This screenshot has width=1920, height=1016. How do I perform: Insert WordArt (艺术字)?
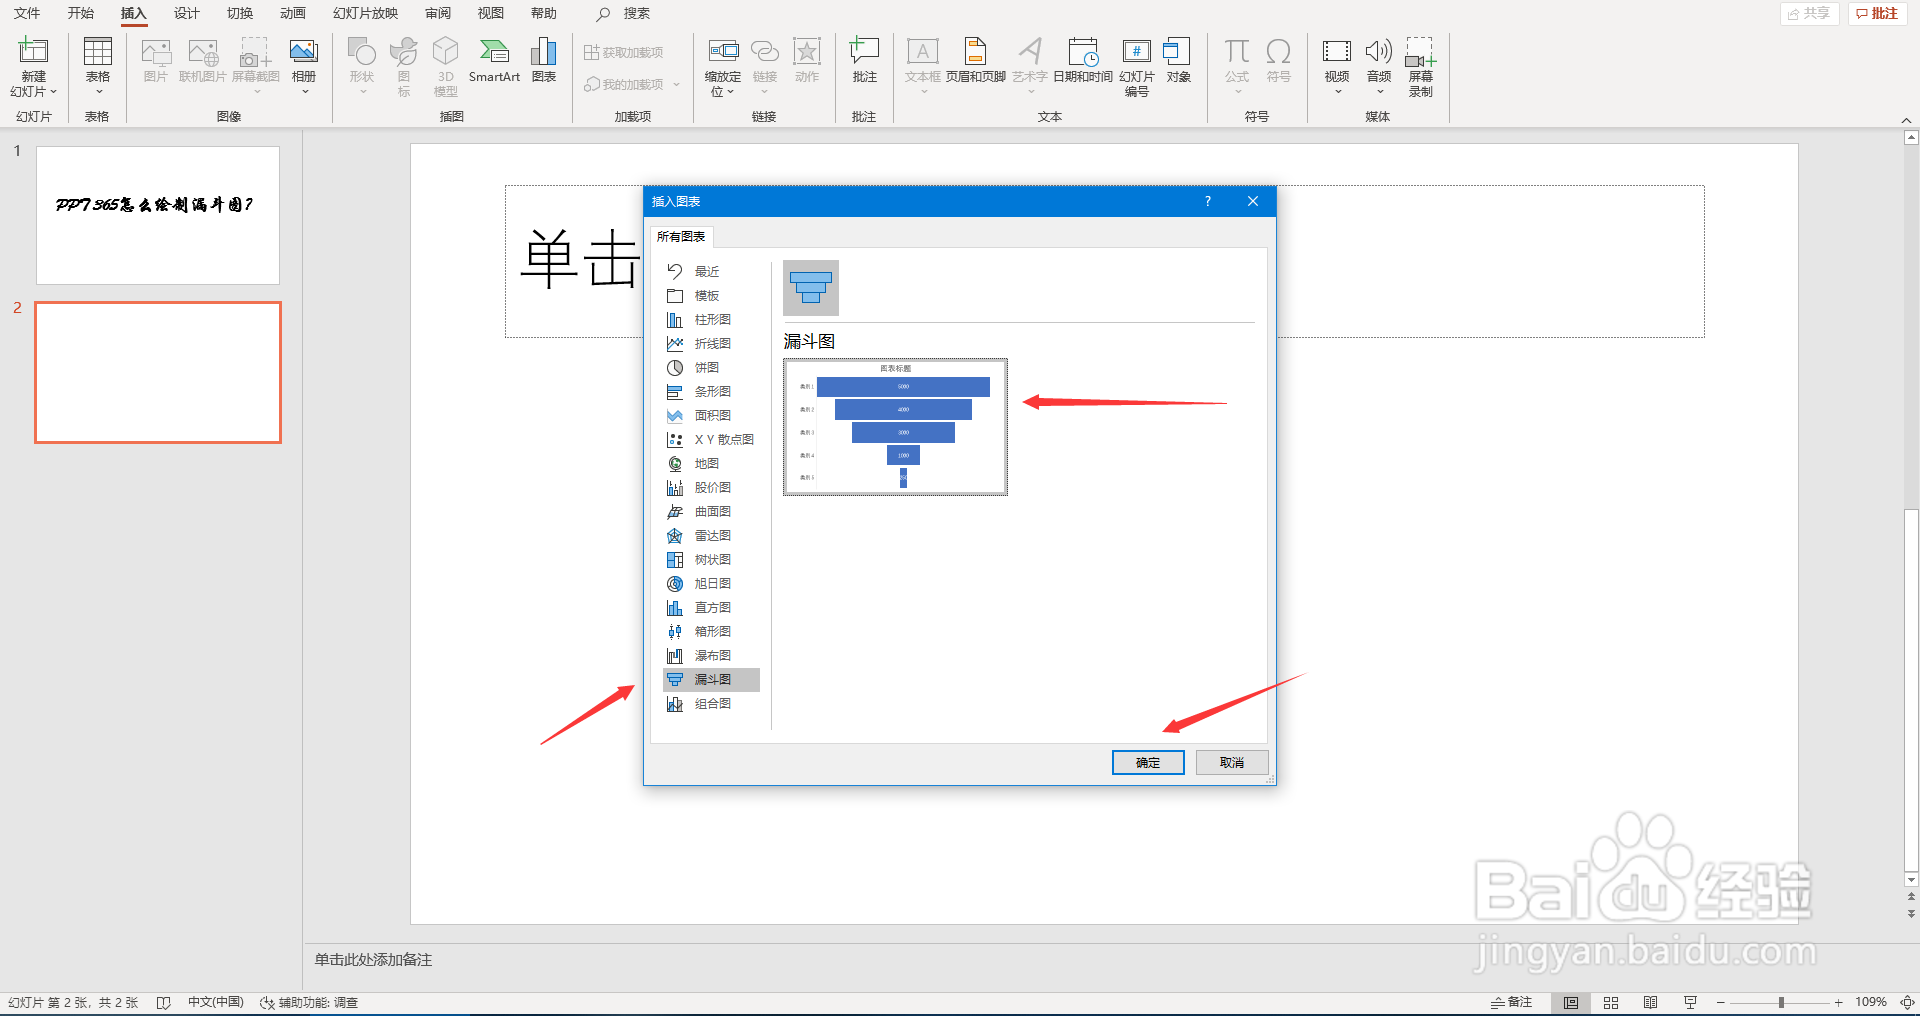(x=1029, y=60)
